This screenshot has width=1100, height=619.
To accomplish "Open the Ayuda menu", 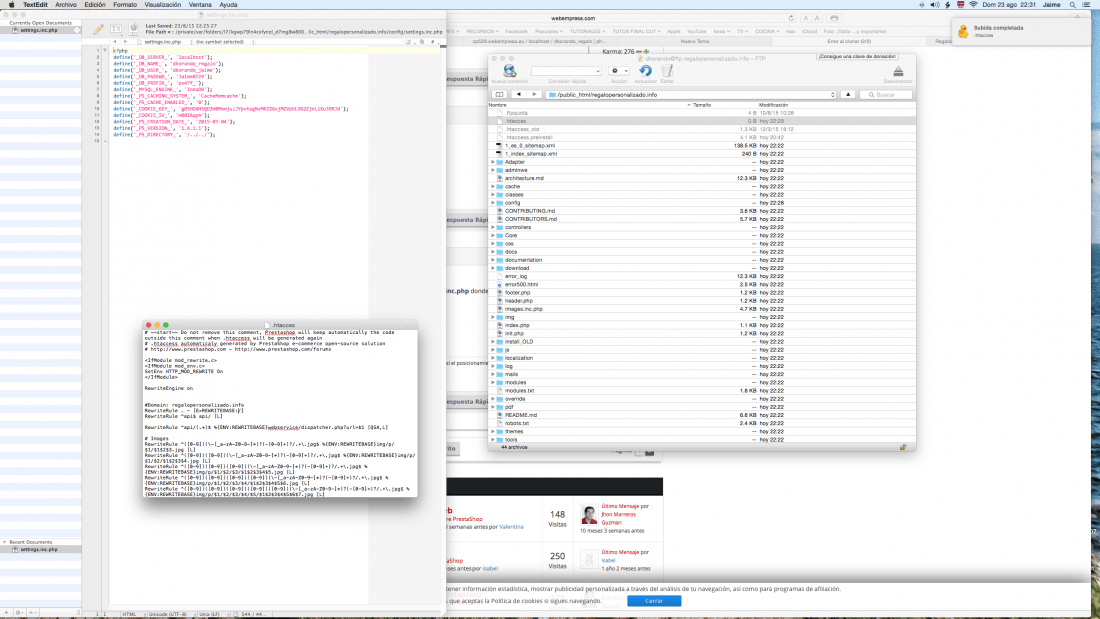I will (229, 5).
